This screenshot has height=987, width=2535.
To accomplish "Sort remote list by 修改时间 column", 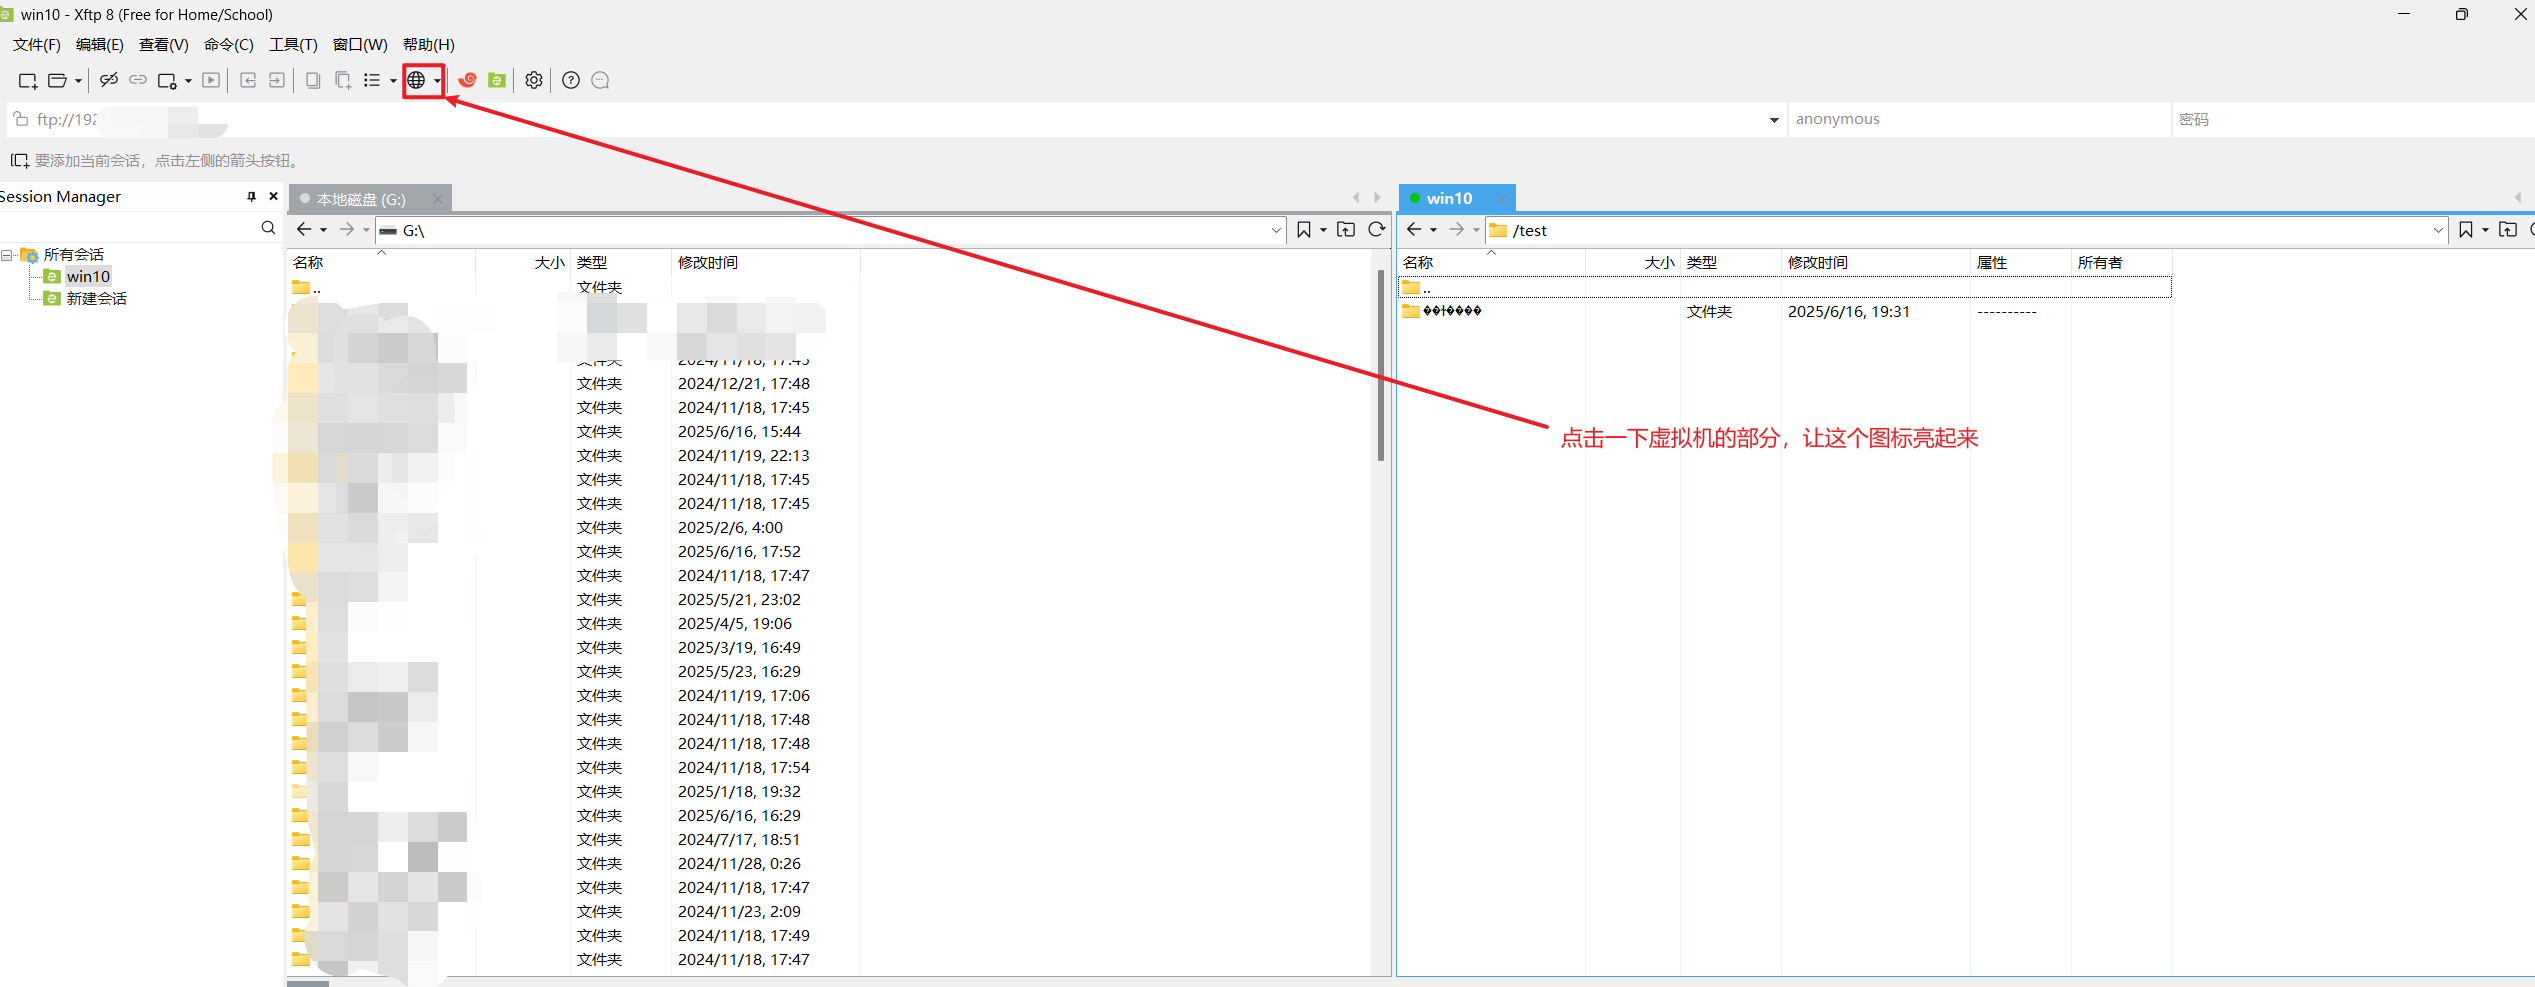I will (1817, 263).
